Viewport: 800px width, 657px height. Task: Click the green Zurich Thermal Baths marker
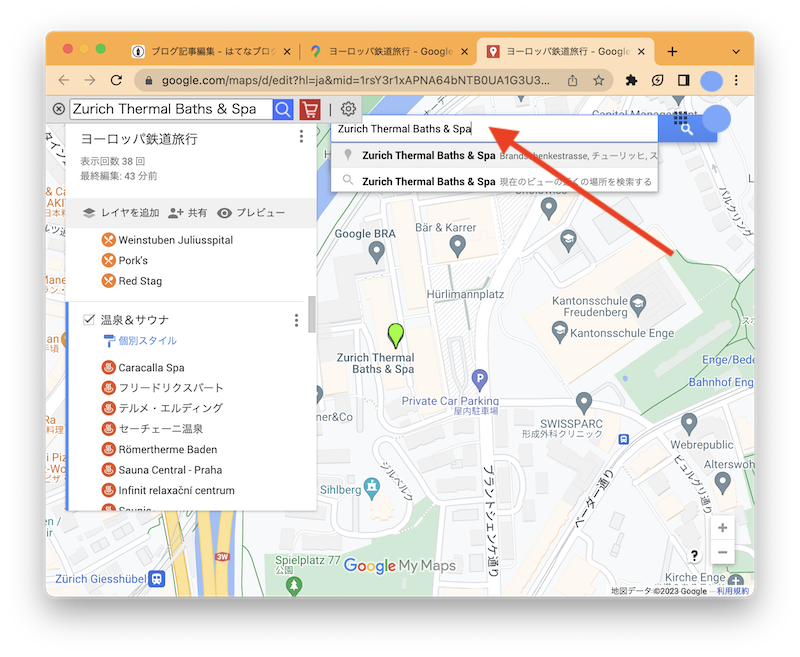(x=395, y=336)
